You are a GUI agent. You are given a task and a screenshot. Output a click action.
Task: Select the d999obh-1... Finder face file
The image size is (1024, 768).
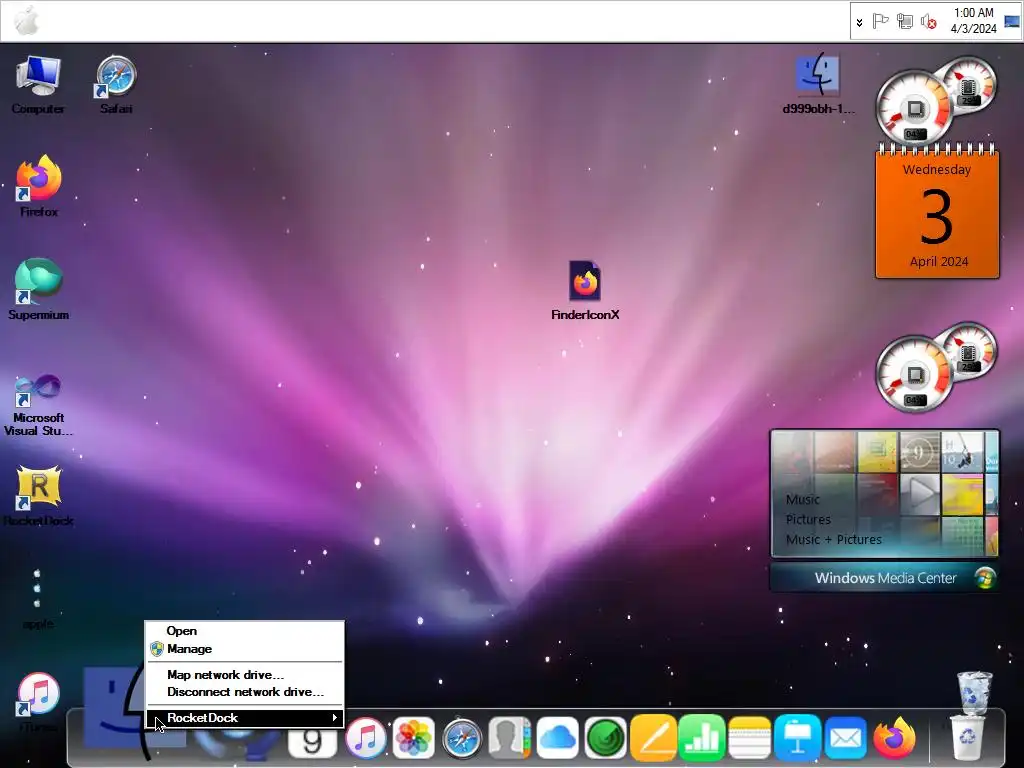tap(818, 85)
